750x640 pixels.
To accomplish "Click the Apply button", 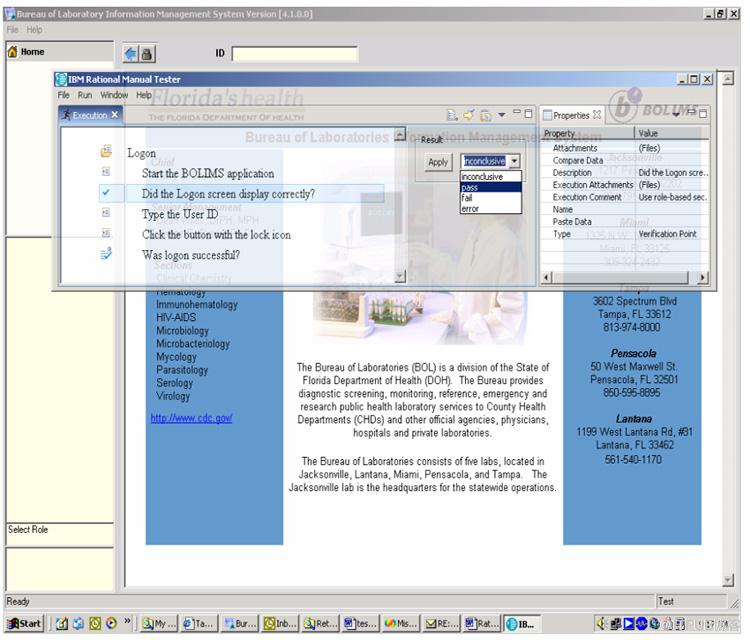I will pyautogui.click(x=438, y=162).
